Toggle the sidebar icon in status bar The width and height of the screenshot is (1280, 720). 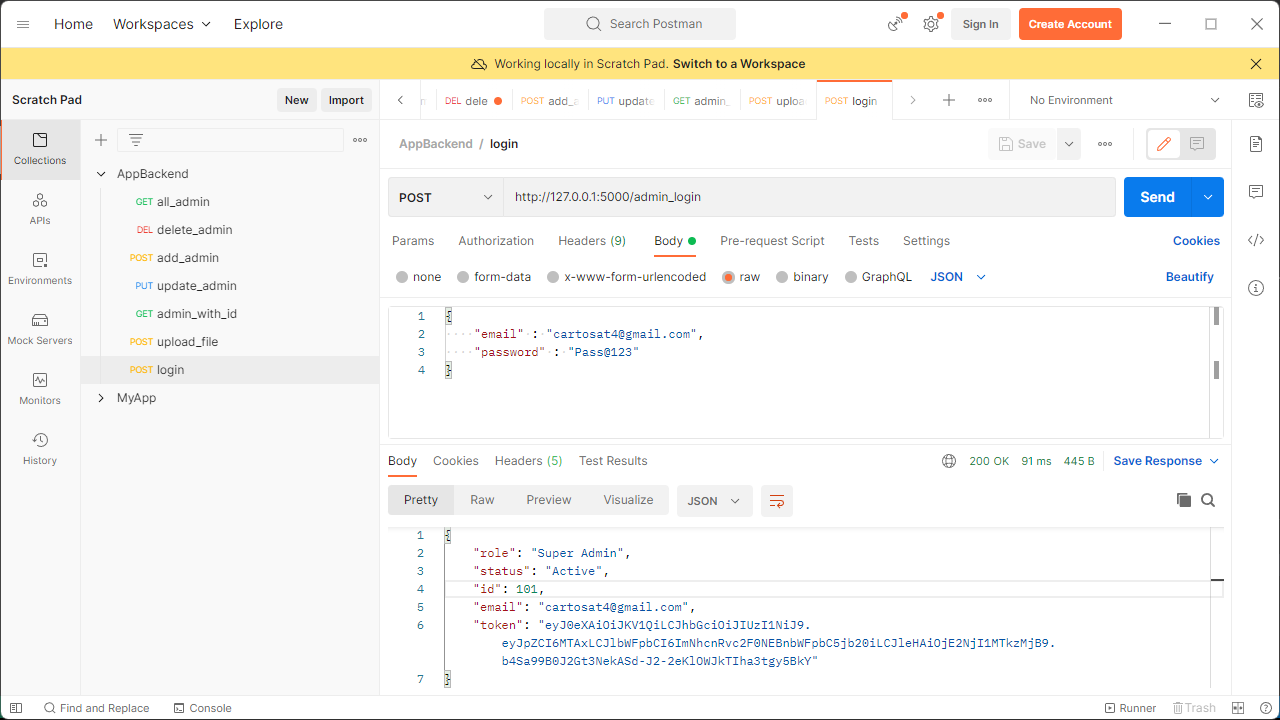point(16,708)
